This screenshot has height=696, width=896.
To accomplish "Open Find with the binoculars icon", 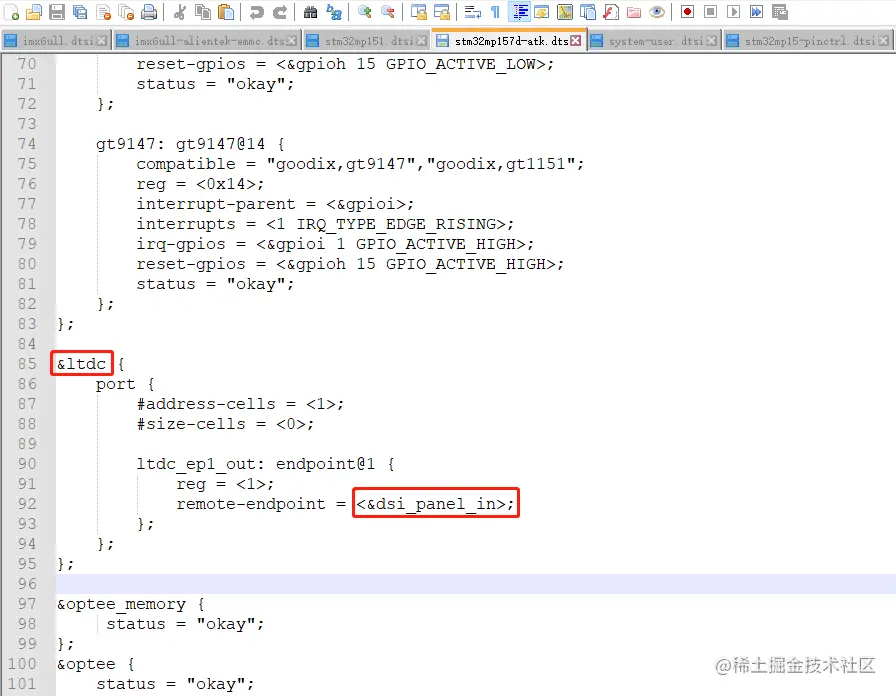I will coord(310,11).
